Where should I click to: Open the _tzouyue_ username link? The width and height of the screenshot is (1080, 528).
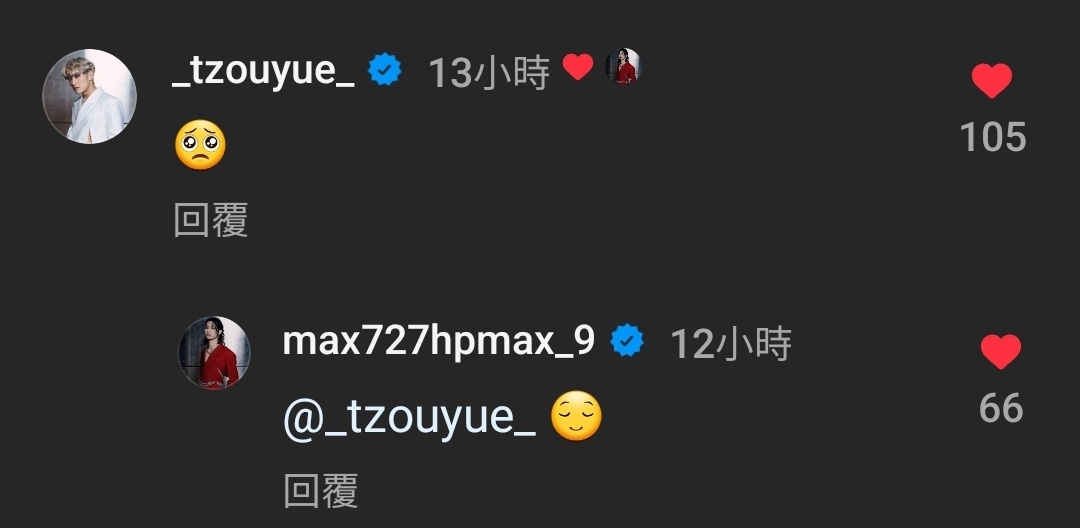pyautogui.click(x=263, y=71)
